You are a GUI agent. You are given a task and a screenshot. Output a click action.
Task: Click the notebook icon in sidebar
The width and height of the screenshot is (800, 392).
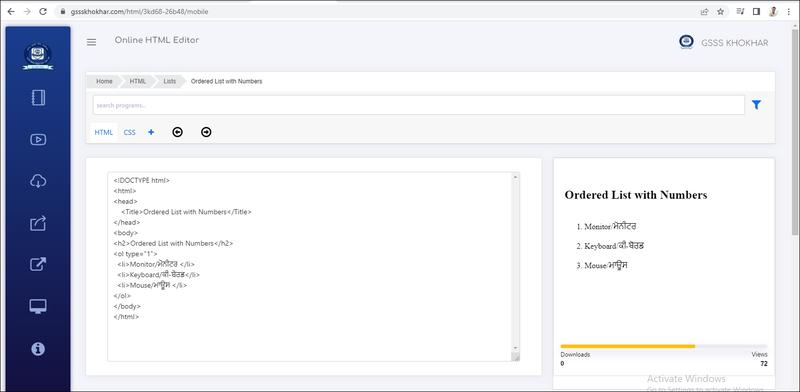click(38, 97)
